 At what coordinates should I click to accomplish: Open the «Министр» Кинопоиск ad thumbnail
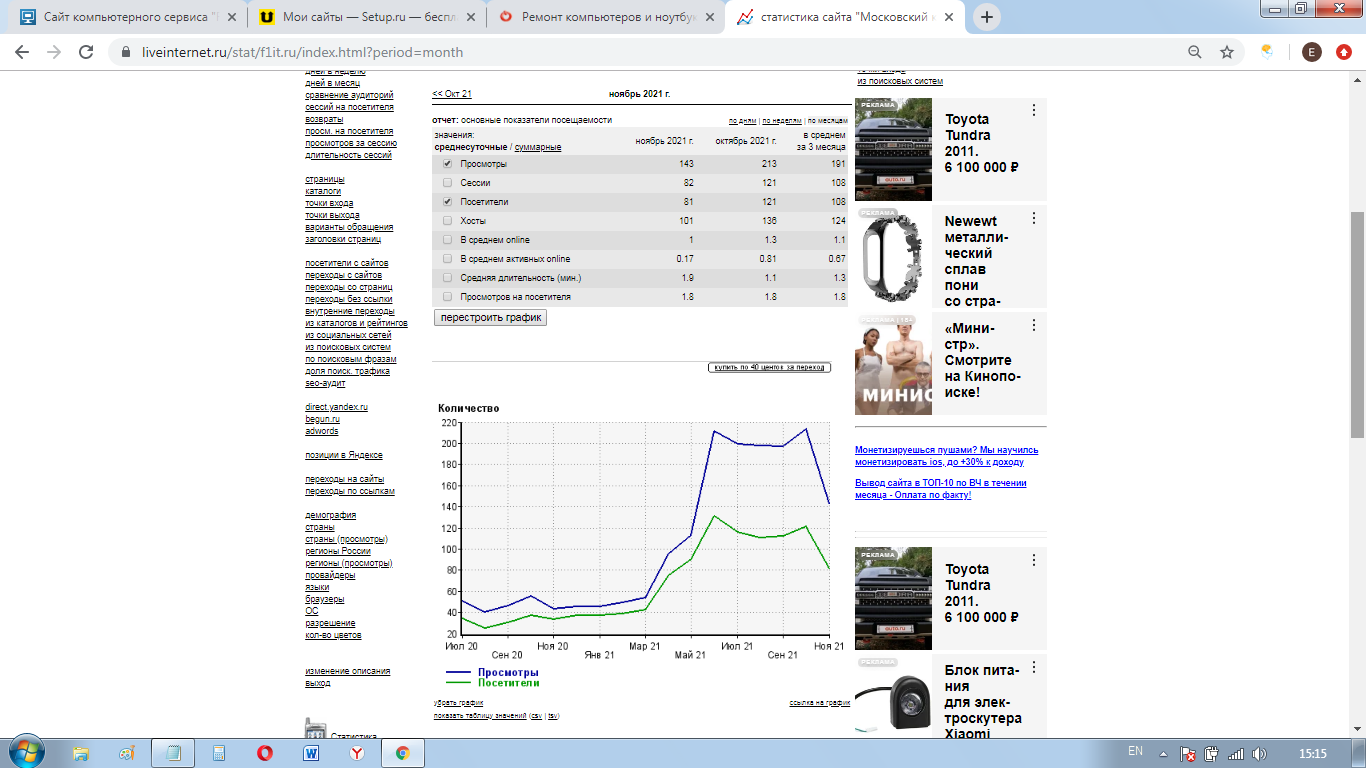[893, 363]
